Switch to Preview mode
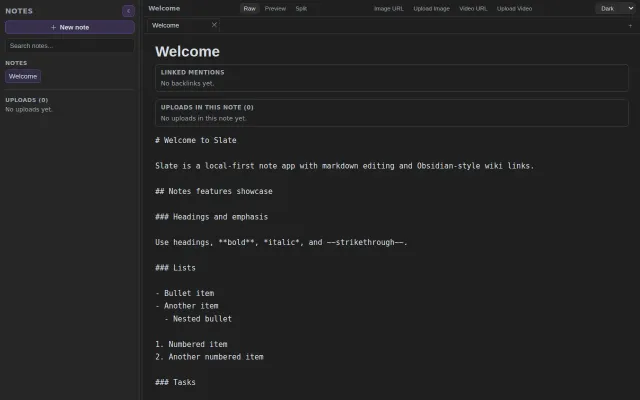 pos(275,9)
